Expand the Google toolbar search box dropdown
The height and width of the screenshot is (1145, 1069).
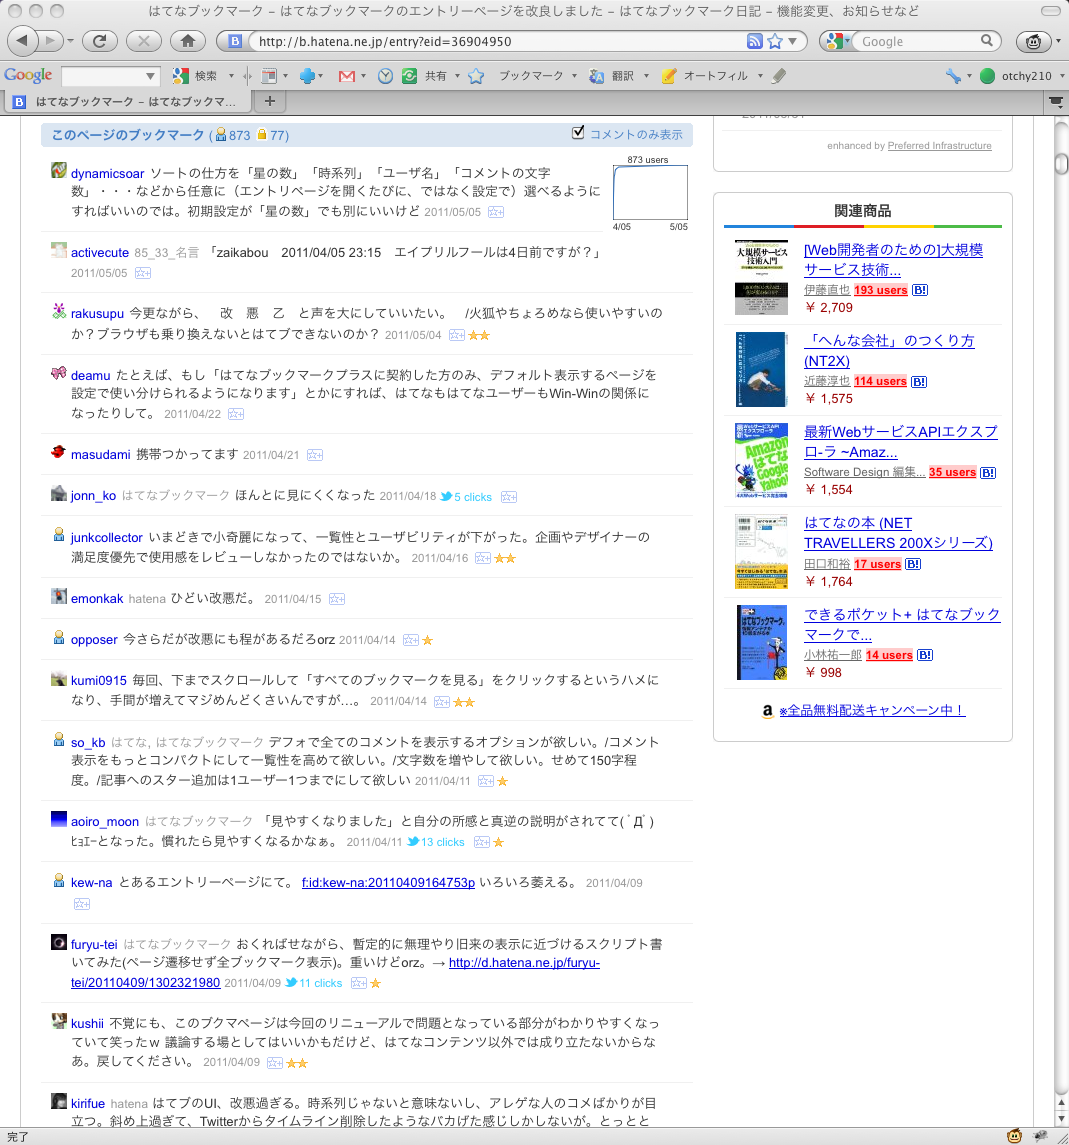[x=150, y=76]
